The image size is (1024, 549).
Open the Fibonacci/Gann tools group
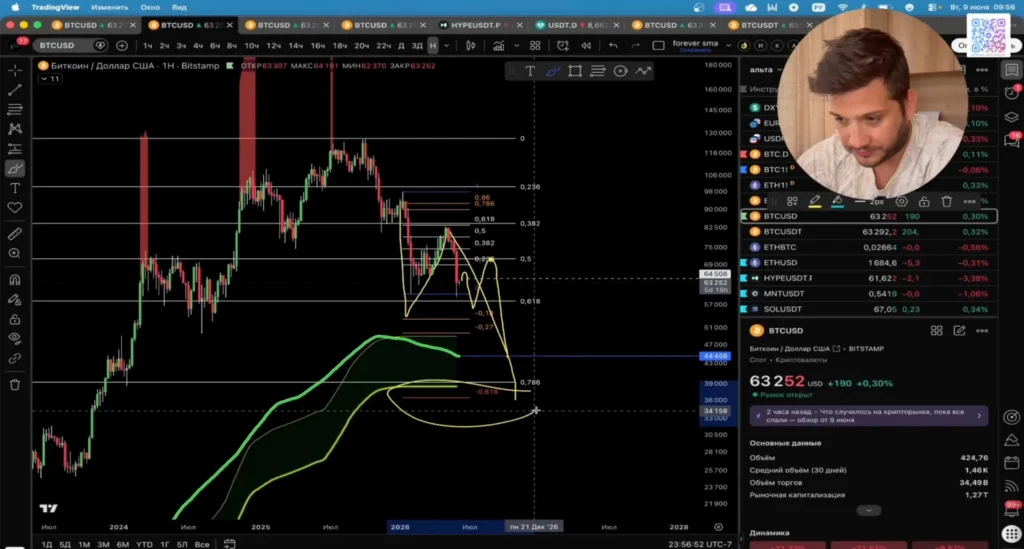14,109
